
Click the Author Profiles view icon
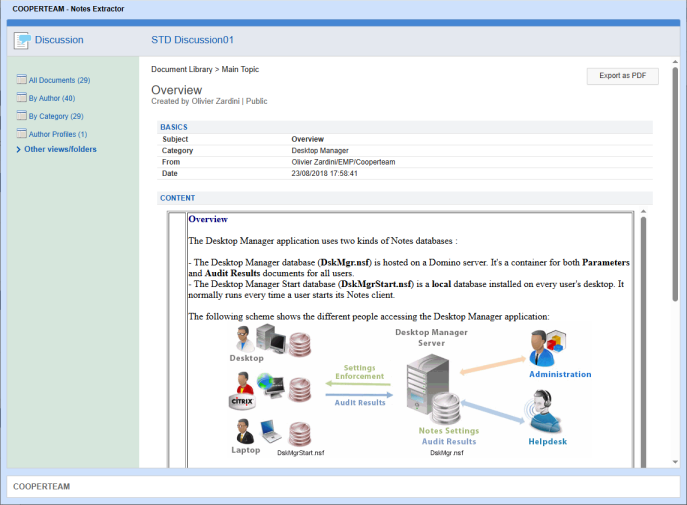pos(21,133)
